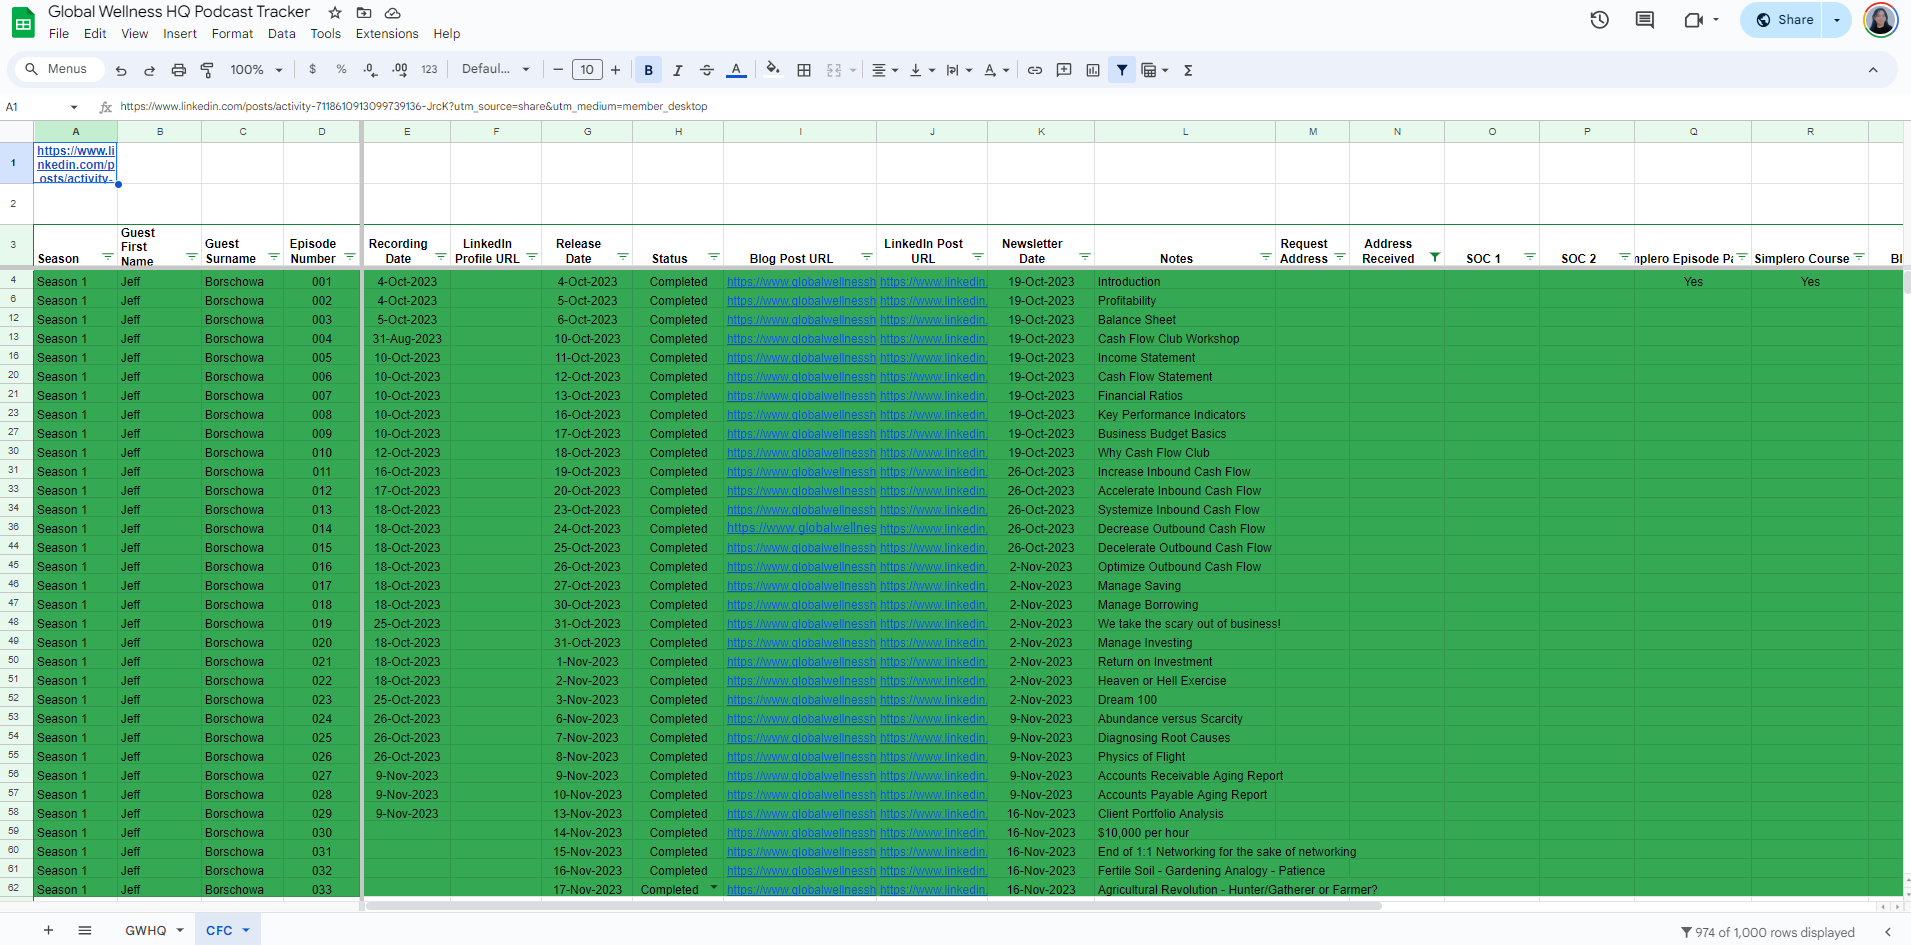Open the comments panel icon

pos(1644,20)
